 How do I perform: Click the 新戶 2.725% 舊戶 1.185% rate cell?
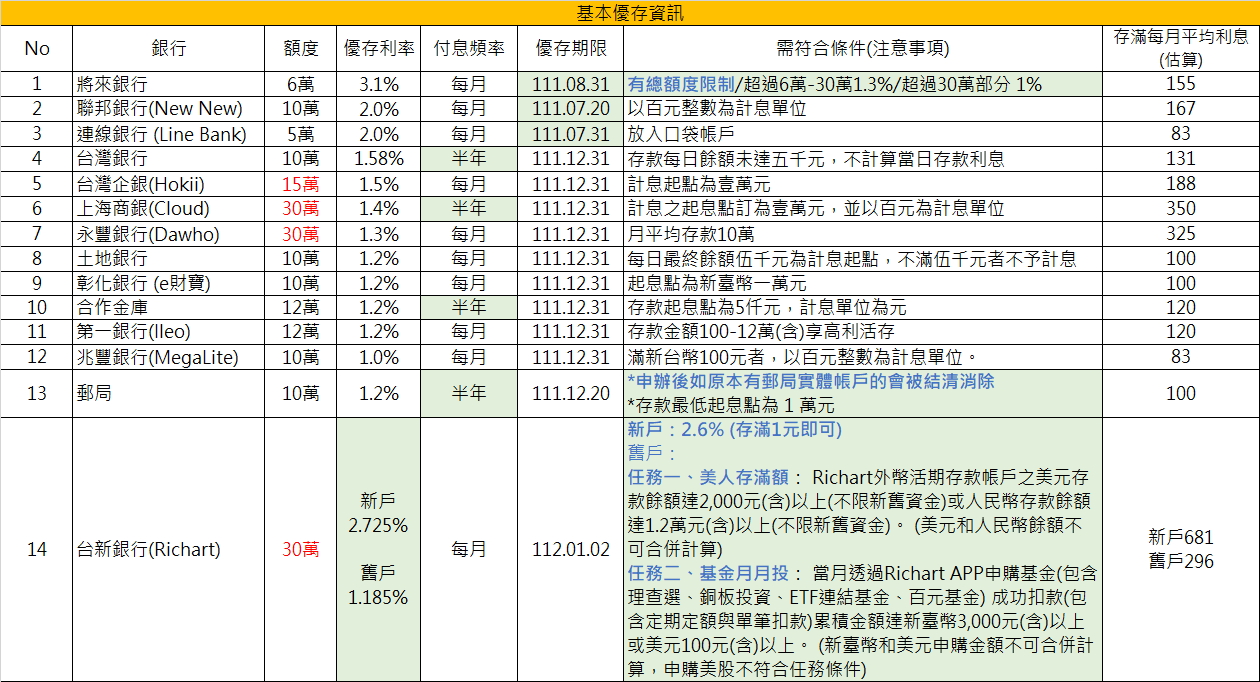(x=379, y=550)
